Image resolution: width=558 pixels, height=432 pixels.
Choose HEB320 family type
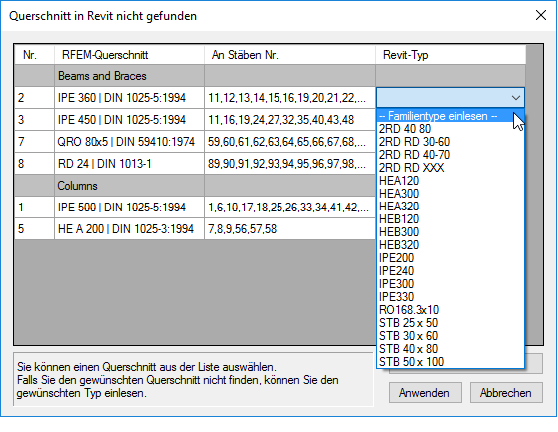tap(450, 245)
